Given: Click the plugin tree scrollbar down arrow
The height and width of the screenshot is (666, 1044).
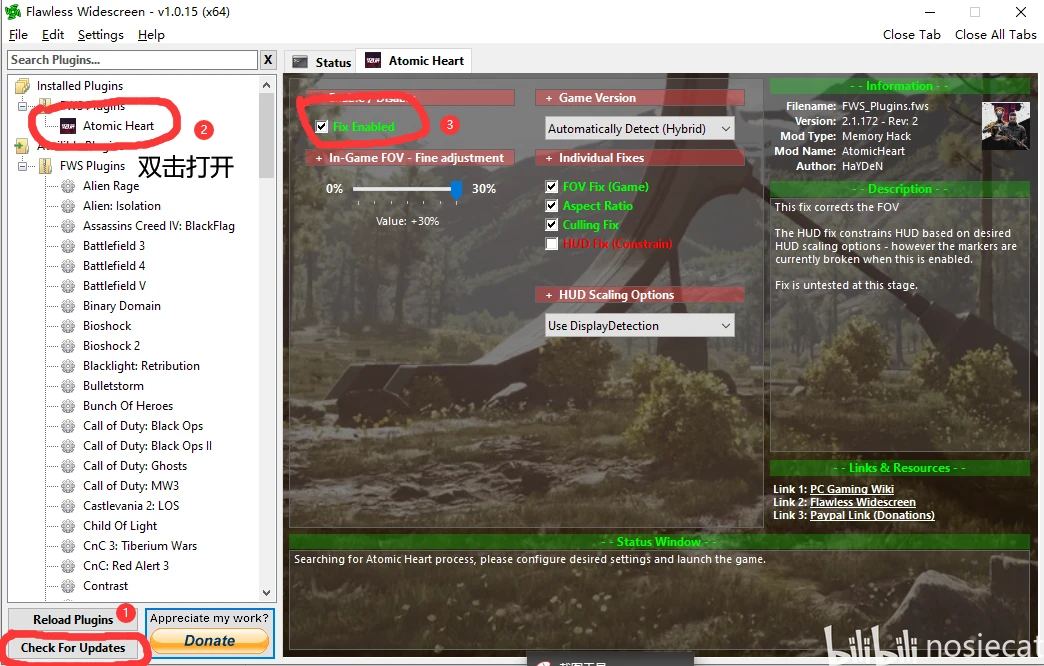Looking at the screenshot, I should point(266,592).
